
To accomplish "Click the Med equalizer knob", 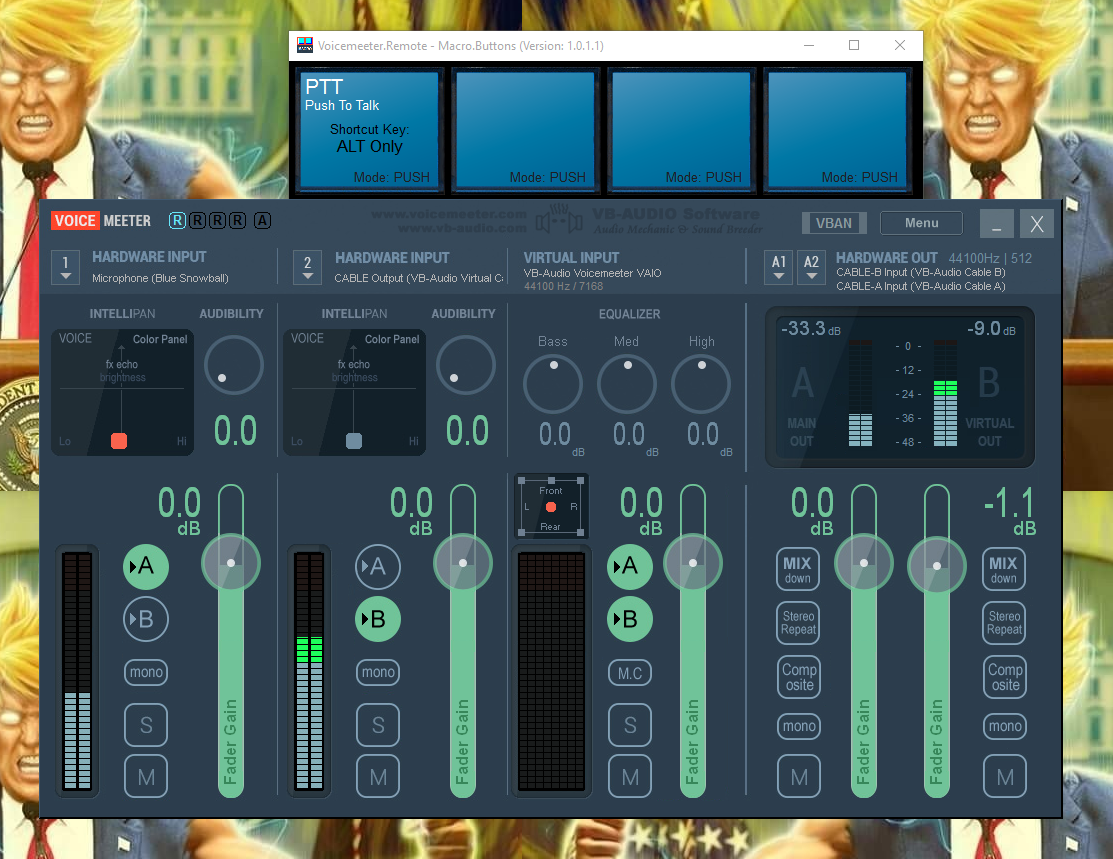I will pyautogui.click(x=627, y=384).
